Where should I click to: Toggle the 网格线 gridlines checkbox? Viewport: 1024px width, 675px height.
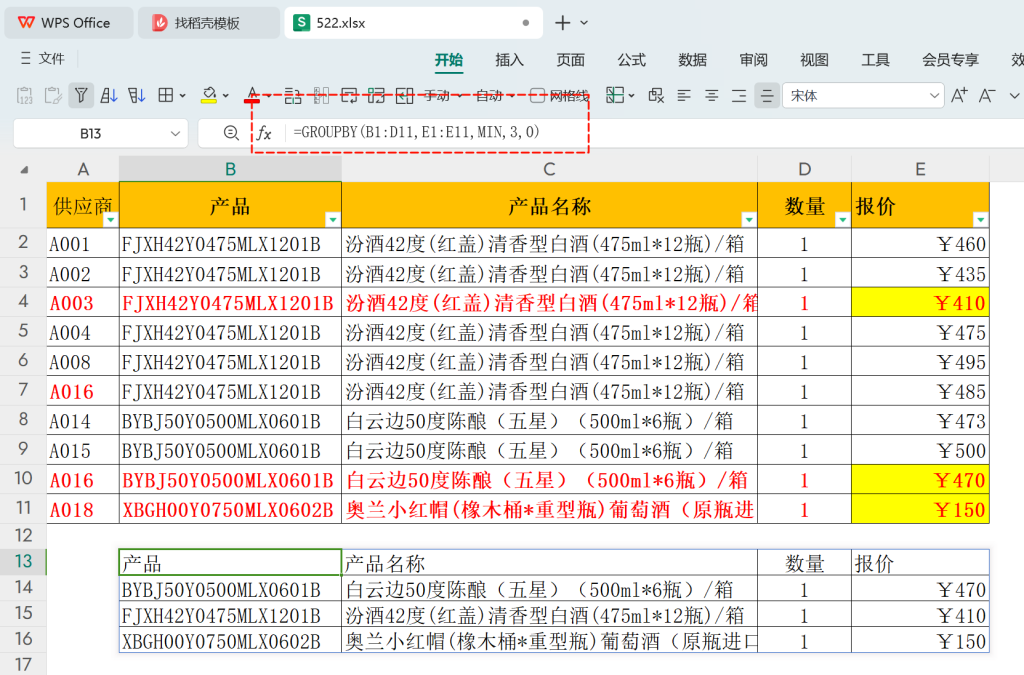pos(537,96)
